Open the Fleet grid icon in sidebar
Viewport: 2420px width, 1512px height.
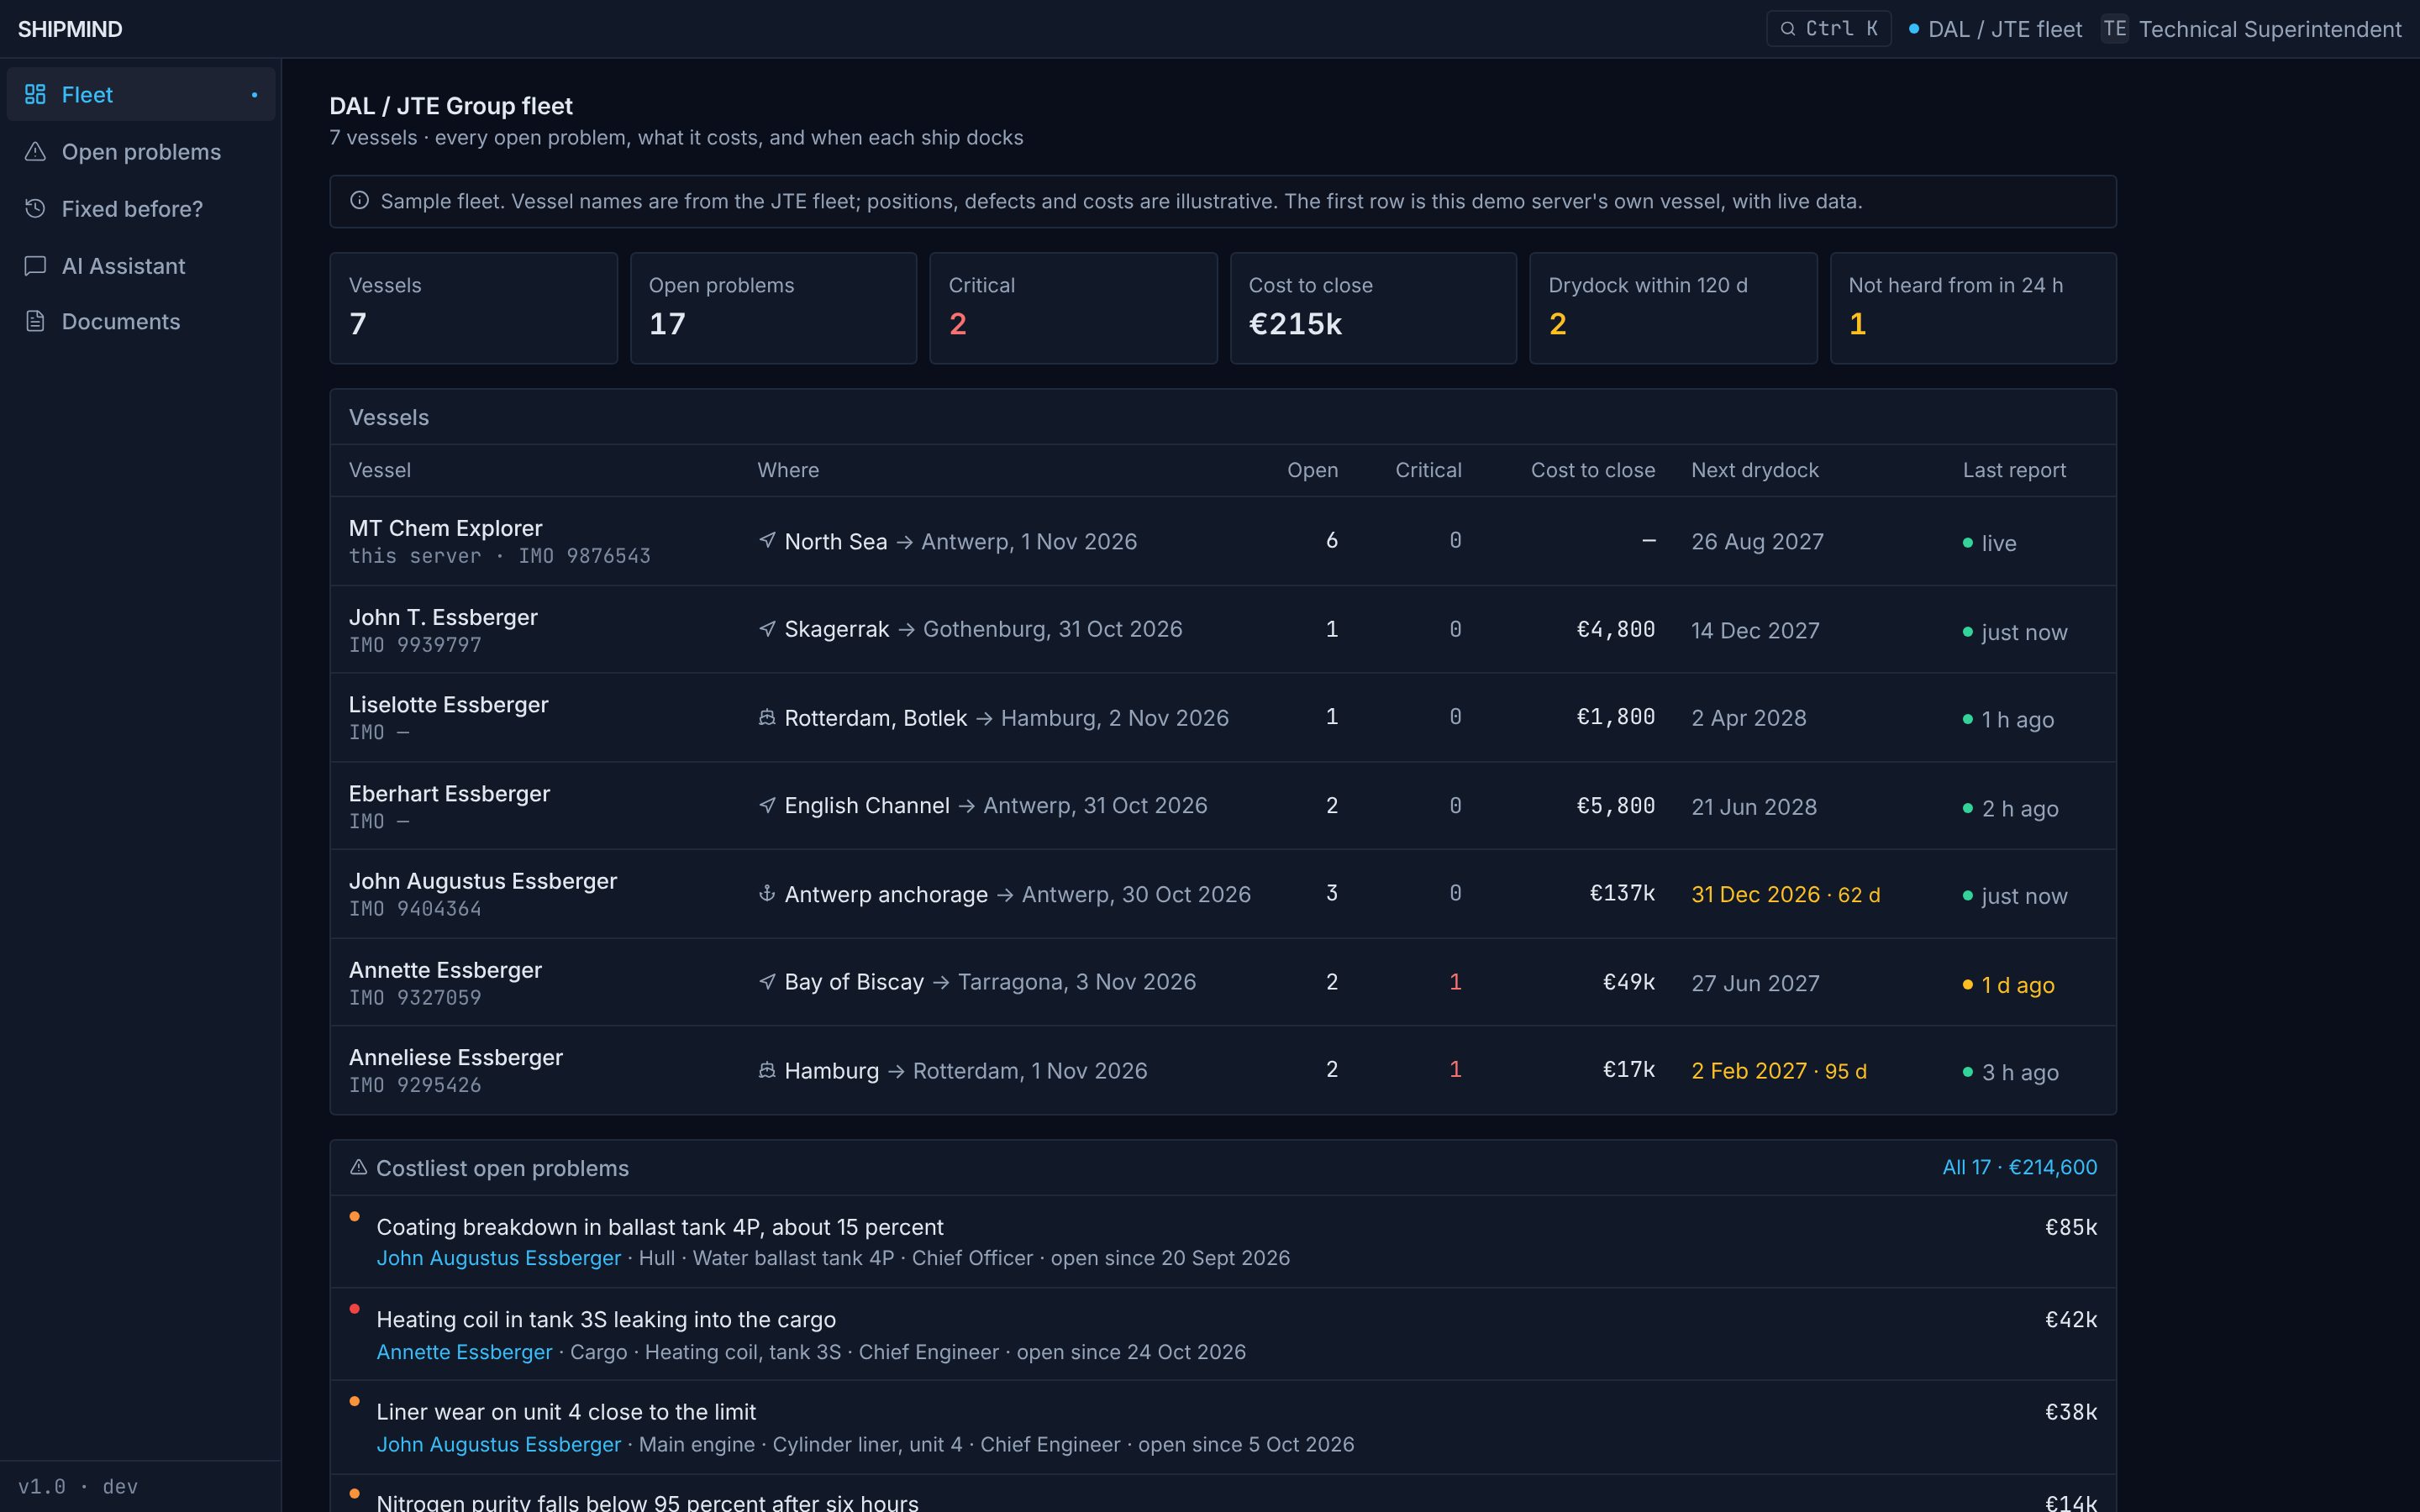click(35, 94)
